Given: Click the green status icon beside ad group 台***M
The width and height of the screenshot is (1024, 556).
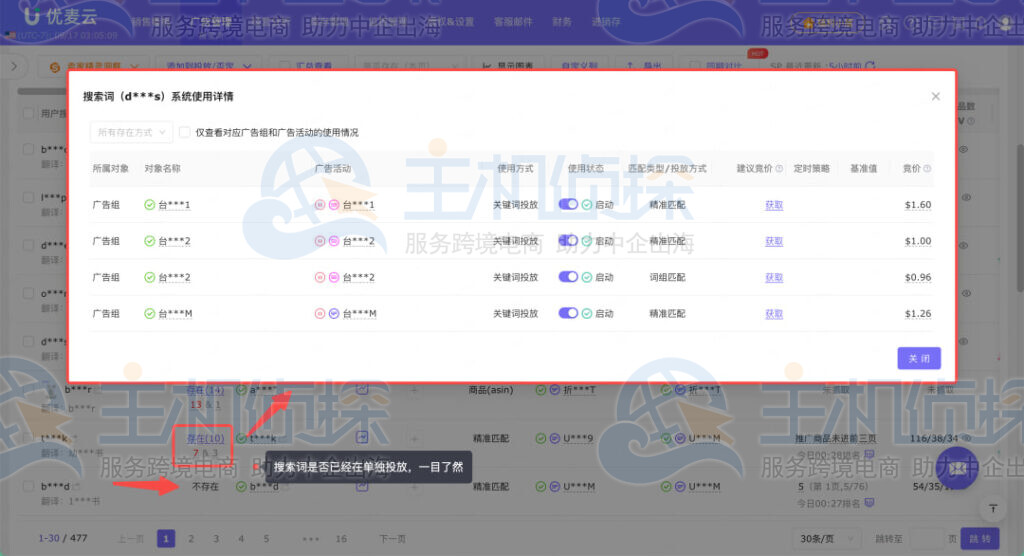Looking at the screenshot, I should click(x=150, y=314).
